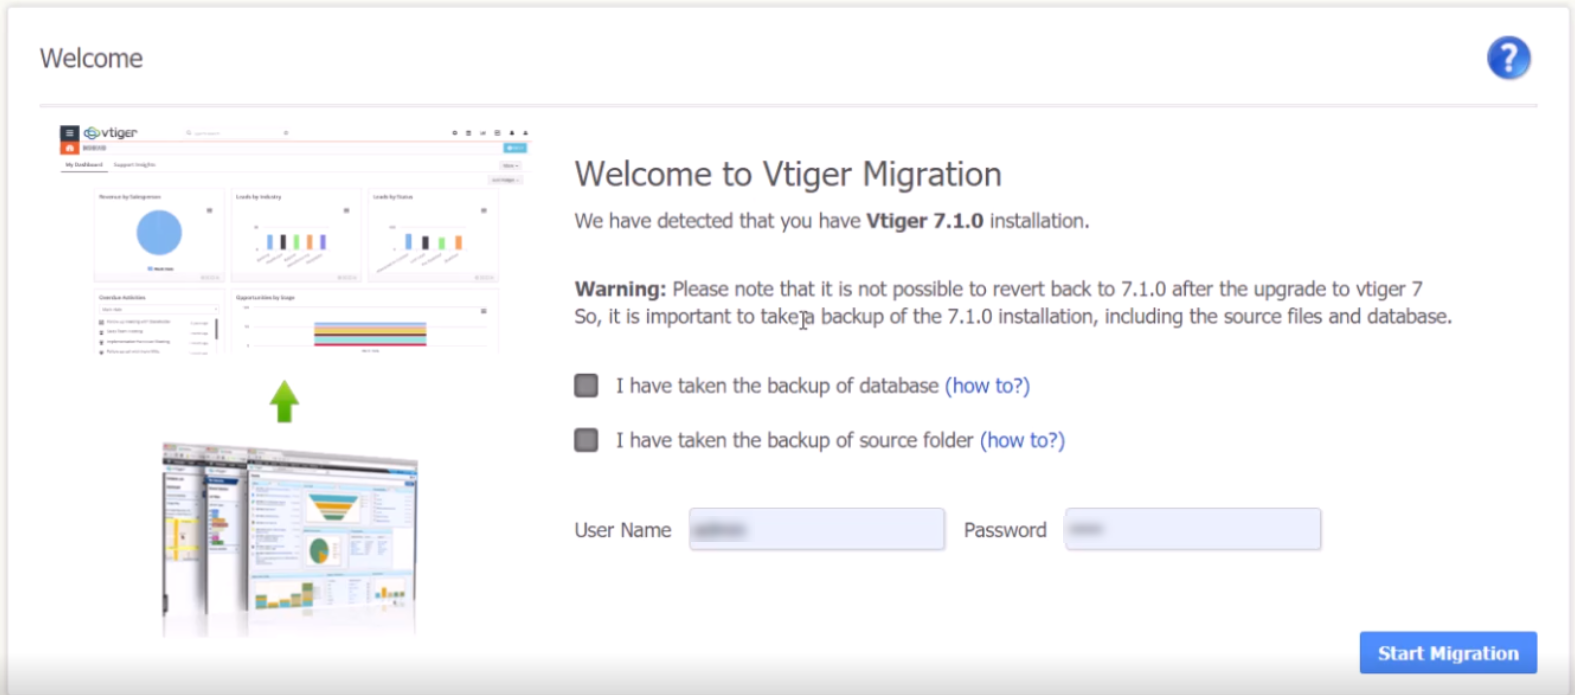
Task: Click the 'Welcome' page title
Action: 91,58
